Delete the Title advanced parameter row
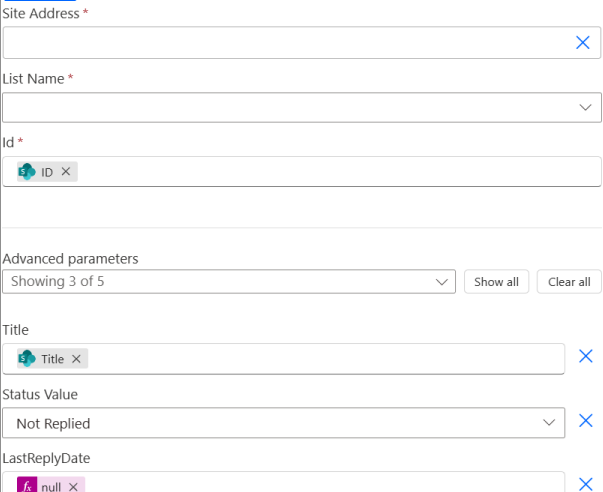Image resolution: width=603 pixels, height=492 pixels. coord(585,356)
